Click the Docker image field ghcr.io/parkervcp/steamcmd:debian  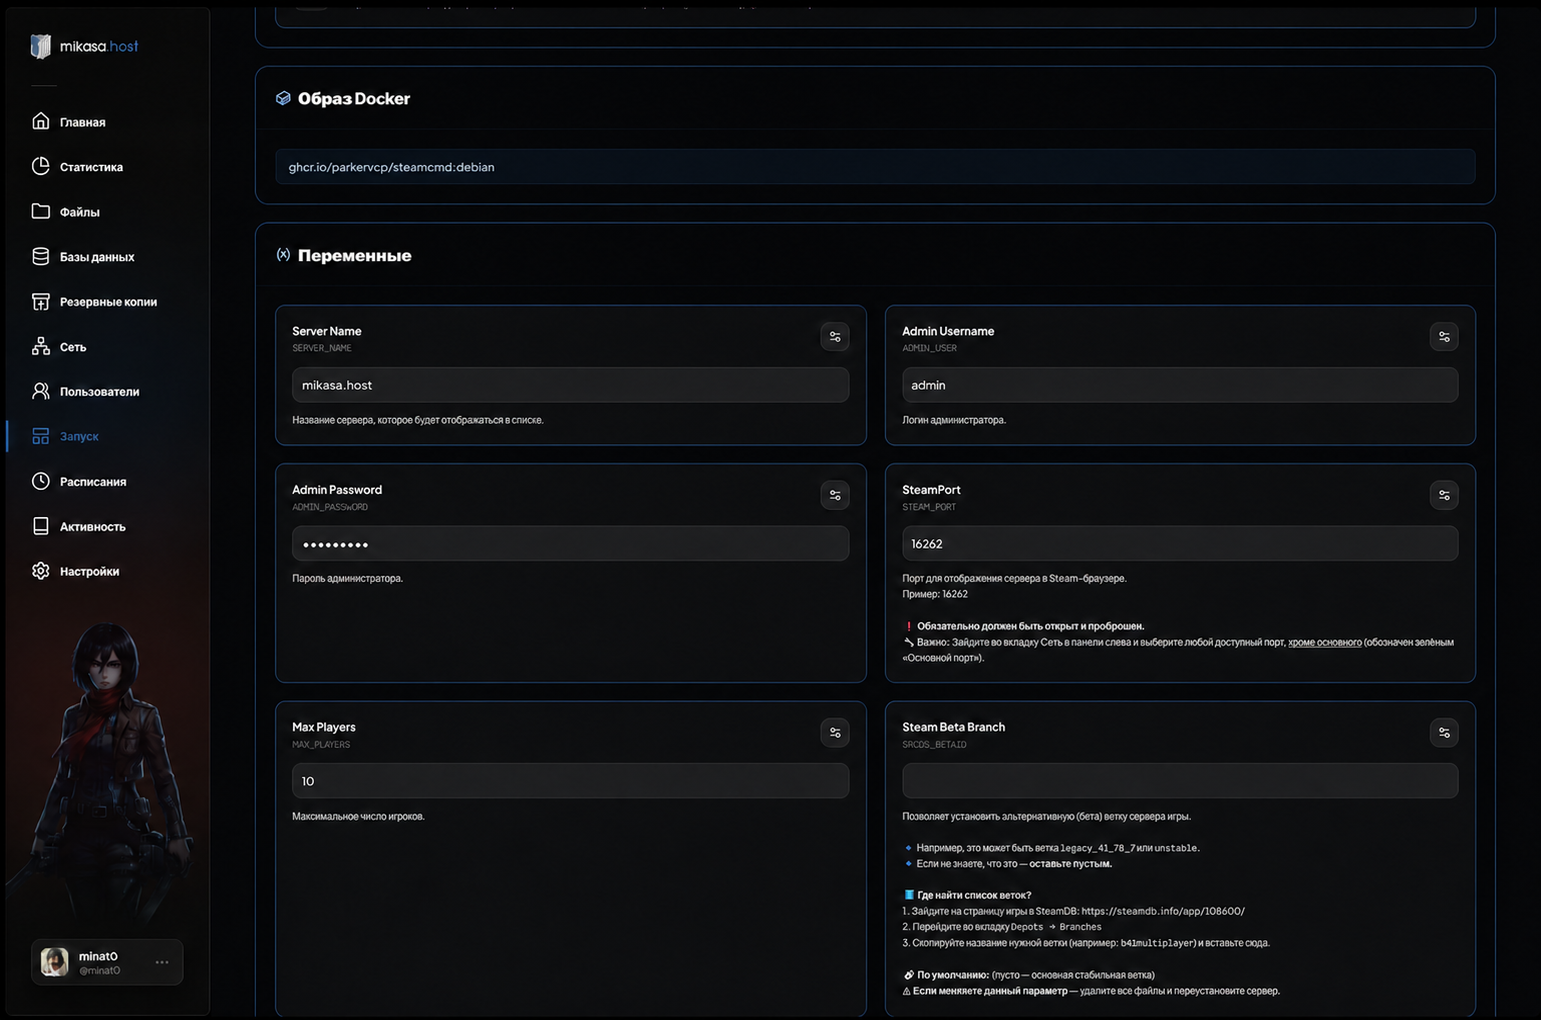(x=875, y=167)
